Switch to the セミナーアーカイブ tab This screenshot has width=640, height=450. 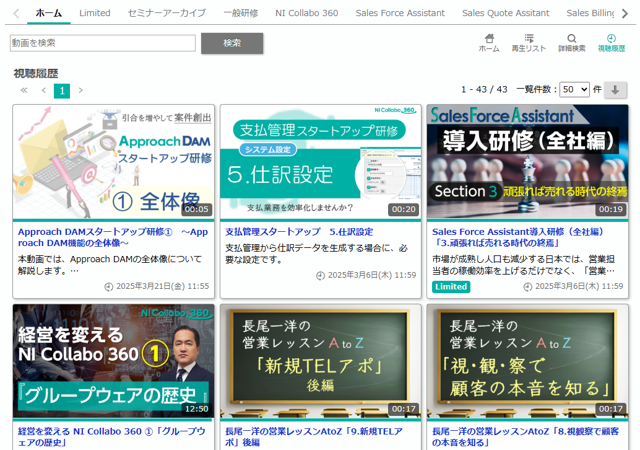pyautogui.click(x=167, y=13)
